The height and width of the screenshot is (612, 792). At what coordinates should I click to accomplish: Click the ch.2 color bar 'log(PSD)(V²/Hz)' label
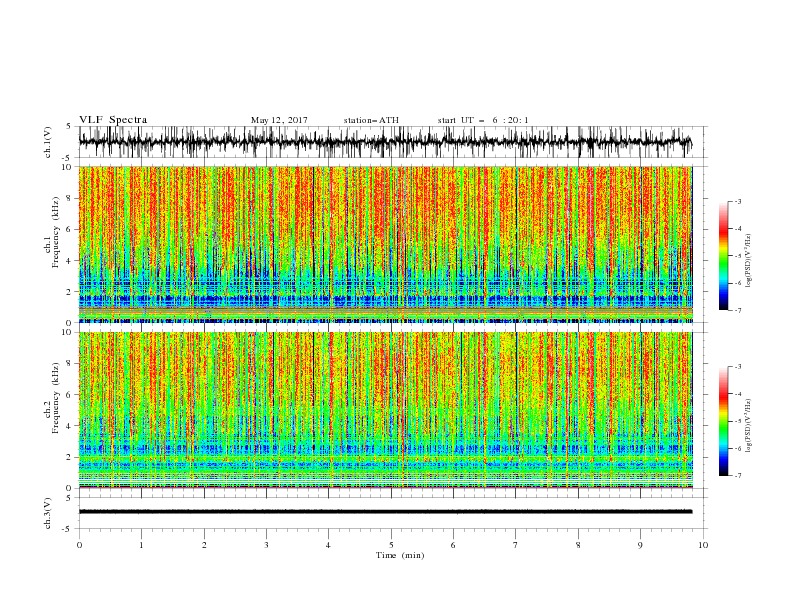(x=749, y=425)
